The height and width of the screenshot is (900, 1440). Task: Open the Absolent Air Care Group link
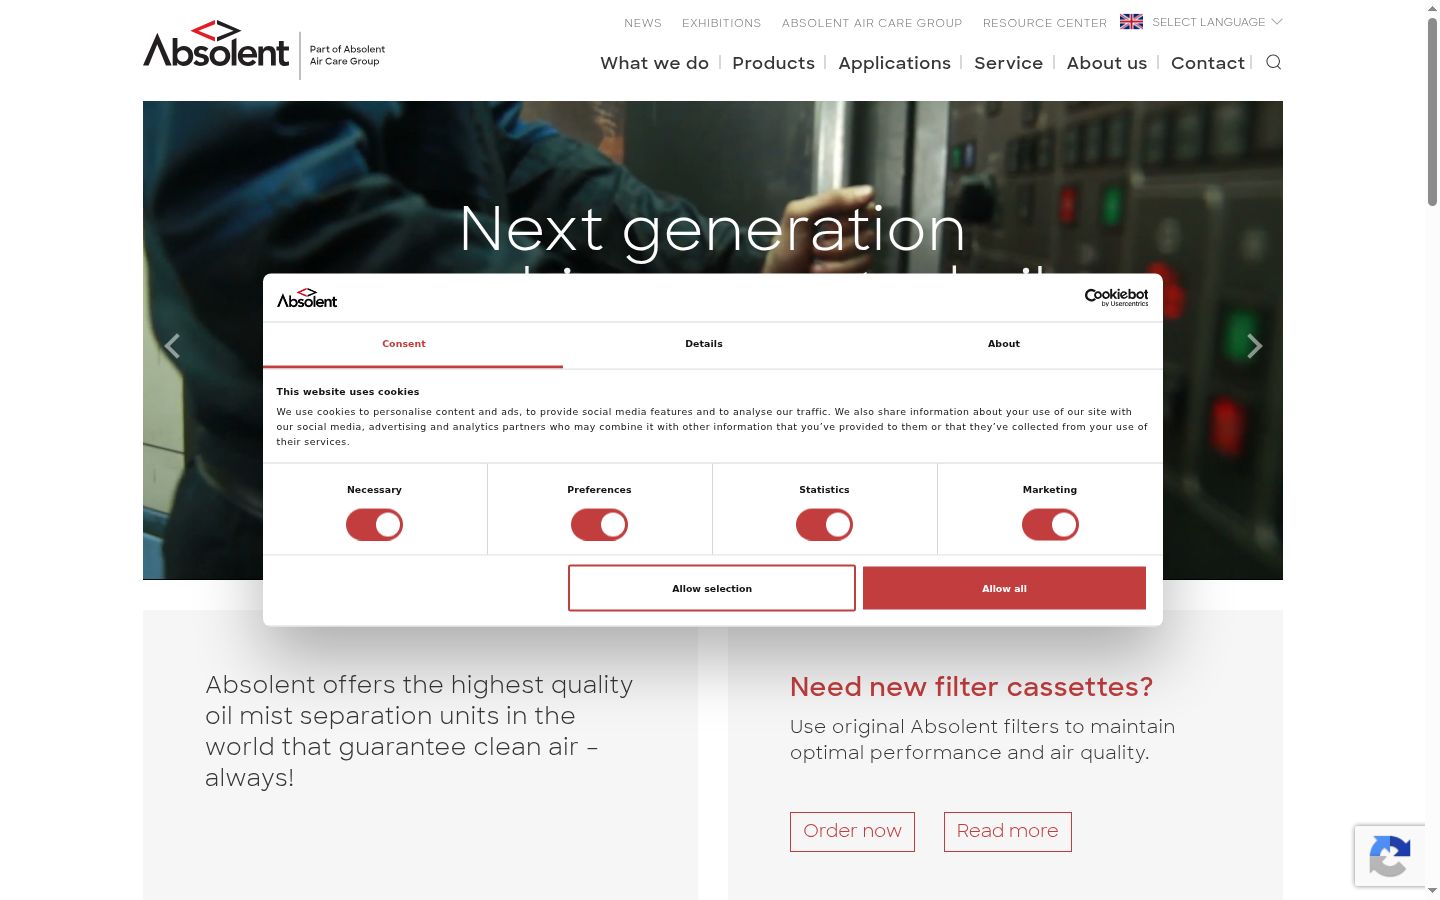coord(872,23)
